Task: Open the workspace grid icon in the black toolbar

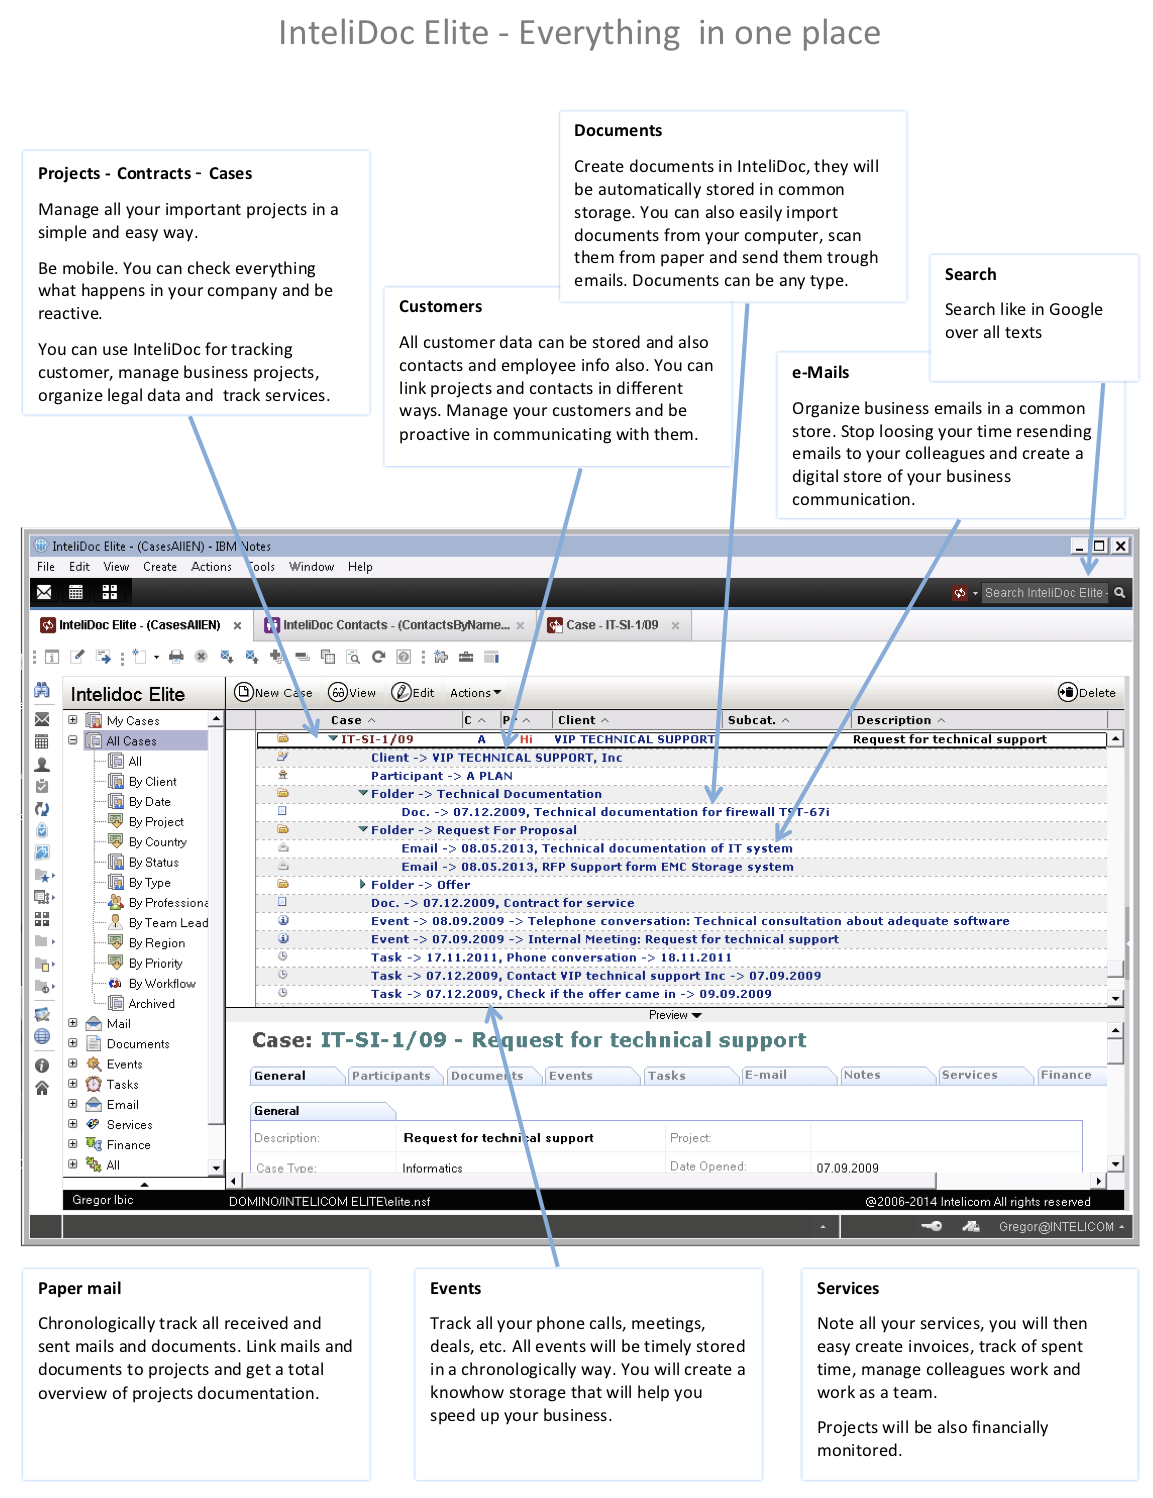Action: tap(110, 592)
